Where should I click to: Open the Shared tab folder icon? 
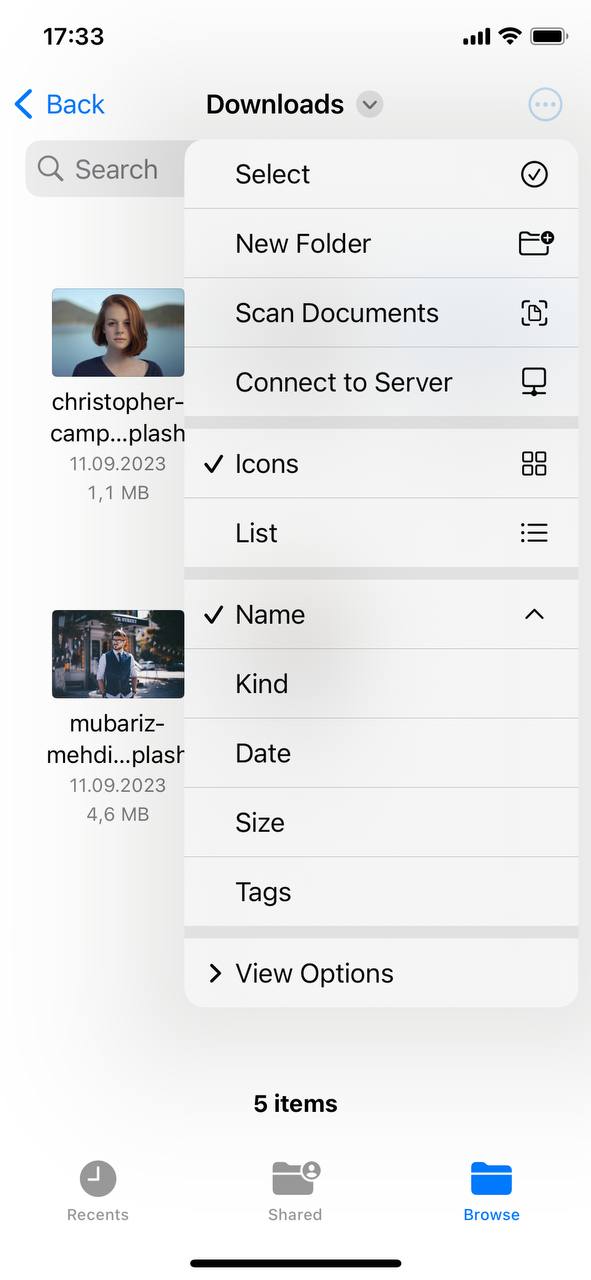click(295, 1180)
